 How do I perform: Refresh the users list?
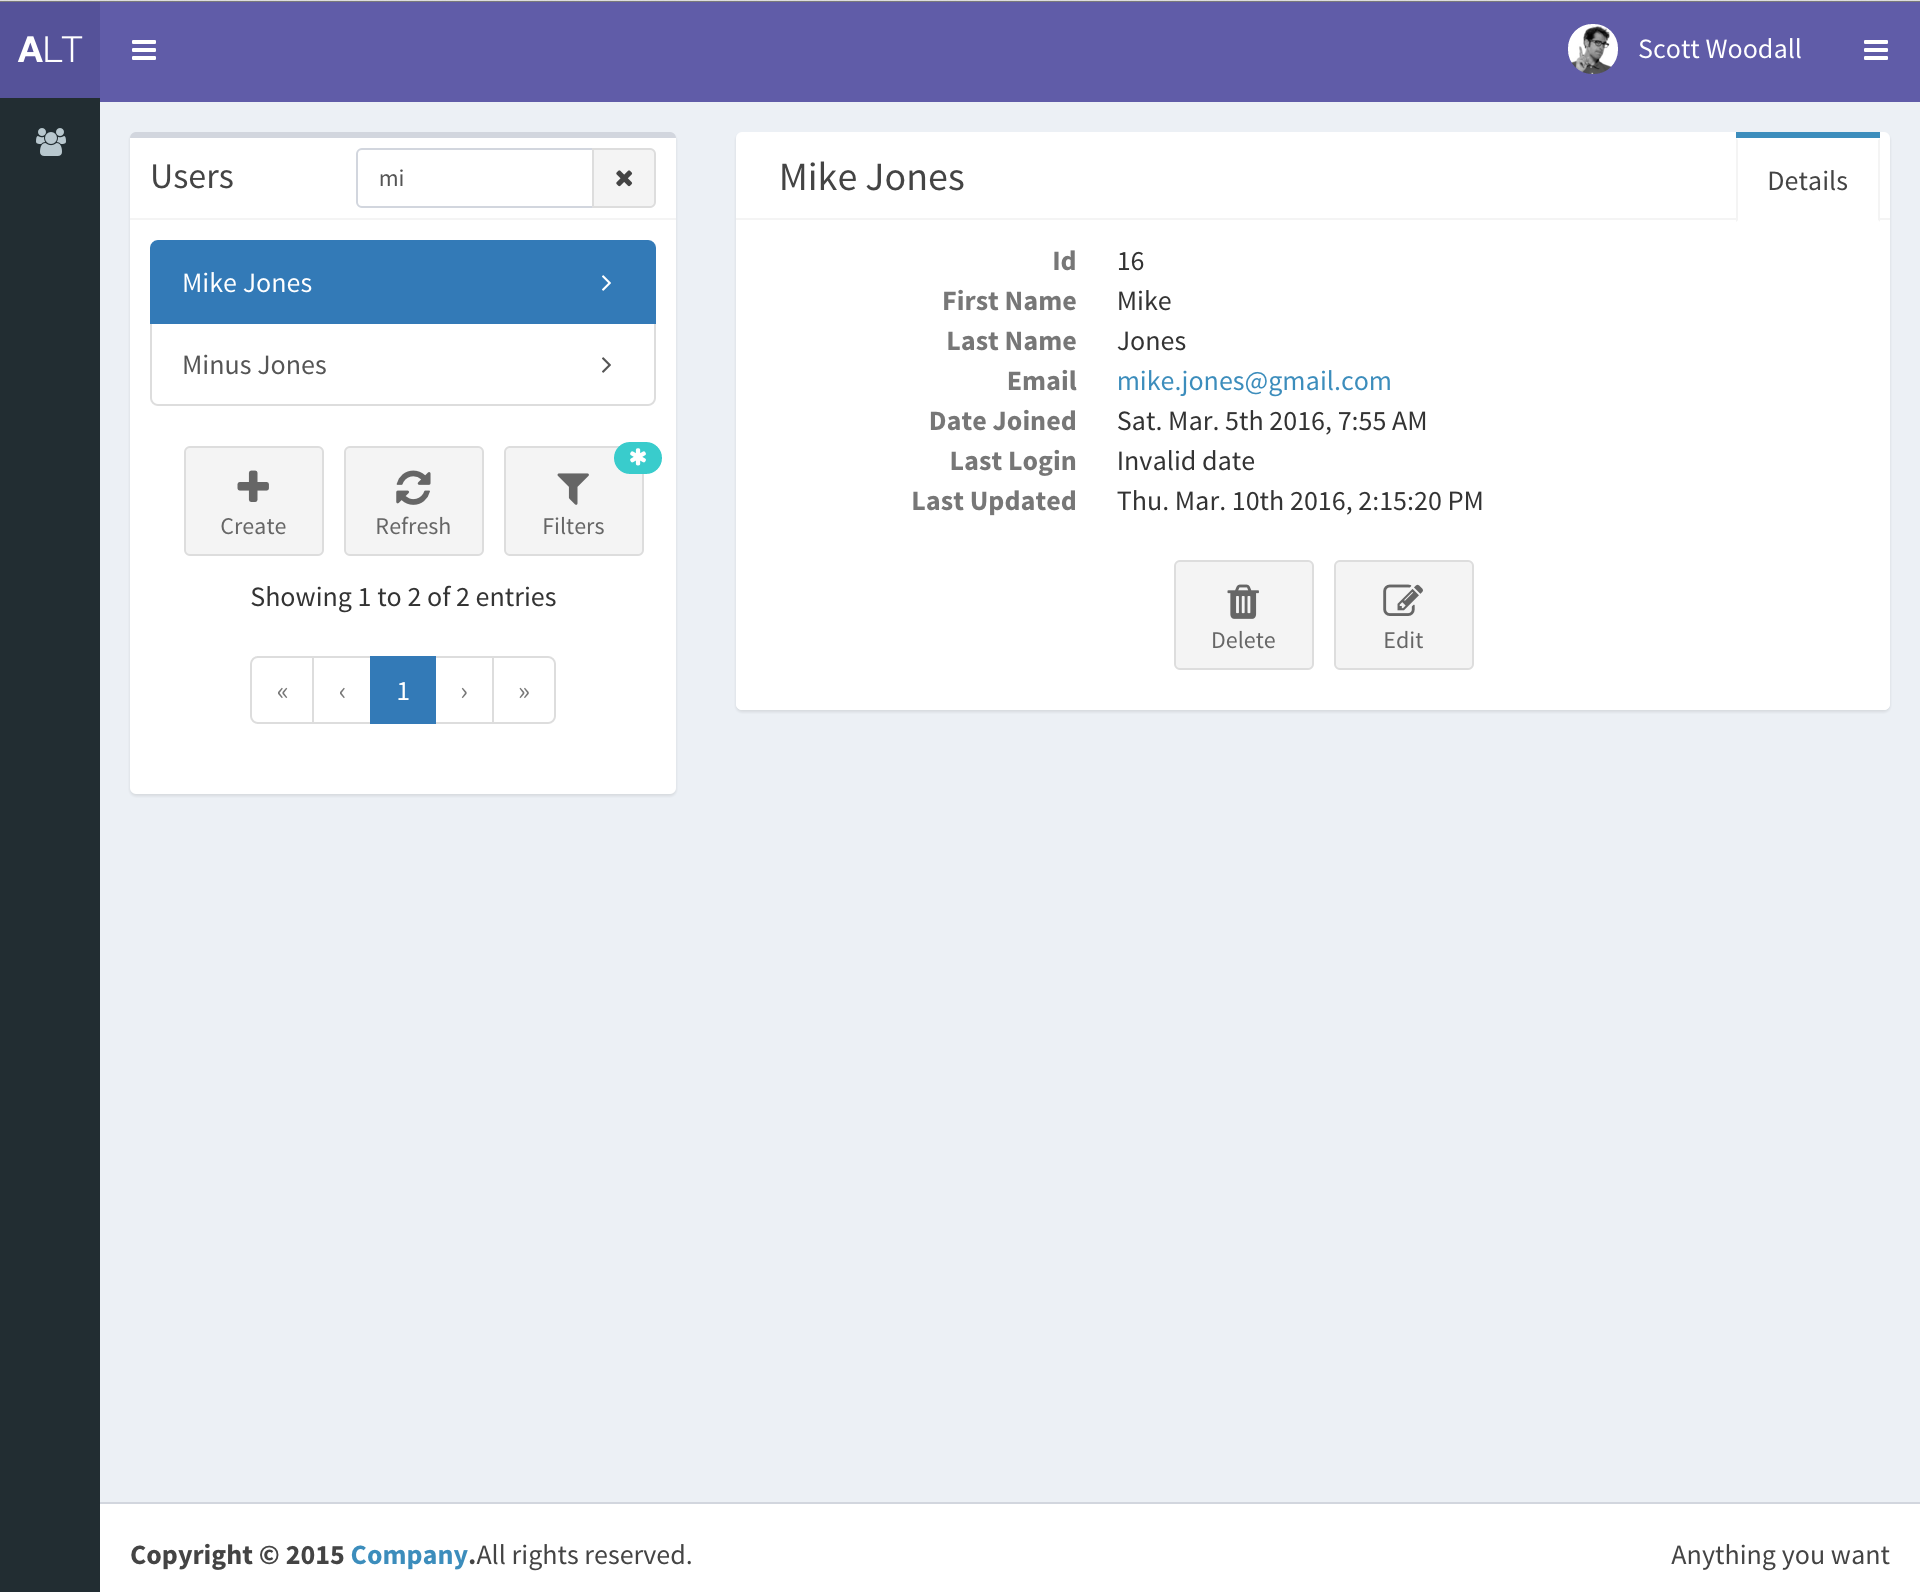(413, 501)
